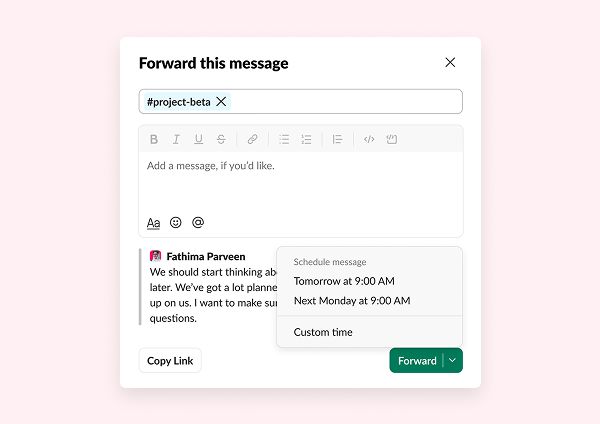Insert inline code formatting
This screenshot has height=424, width=600.
pyautogui.click(x=369, y=139)
